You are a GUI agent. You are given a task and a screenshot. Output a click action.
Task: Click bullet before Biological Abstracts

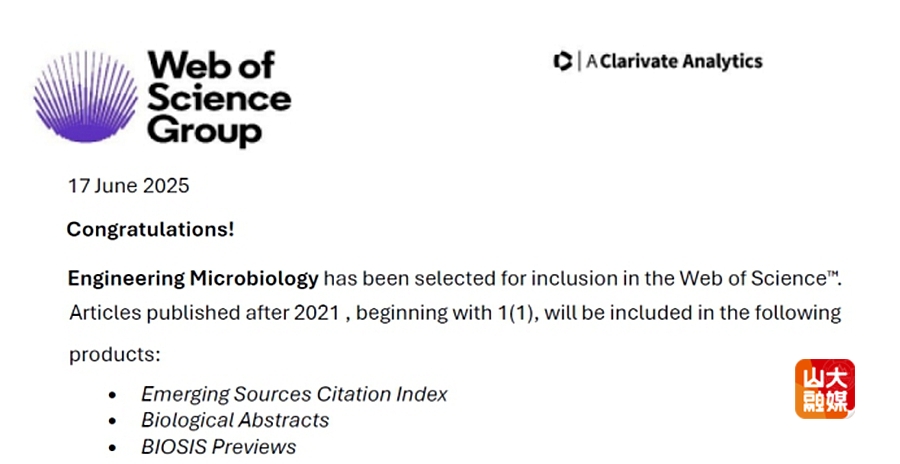click(x=112, y=422)
